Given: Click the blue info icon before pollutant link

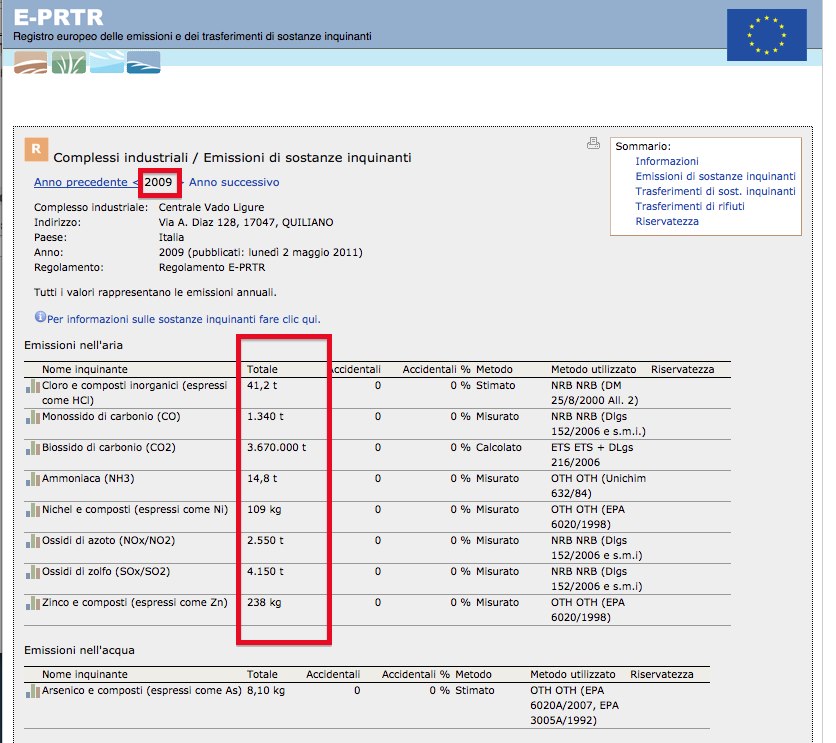Looking at the screenshot, I should tap(40, 317).
